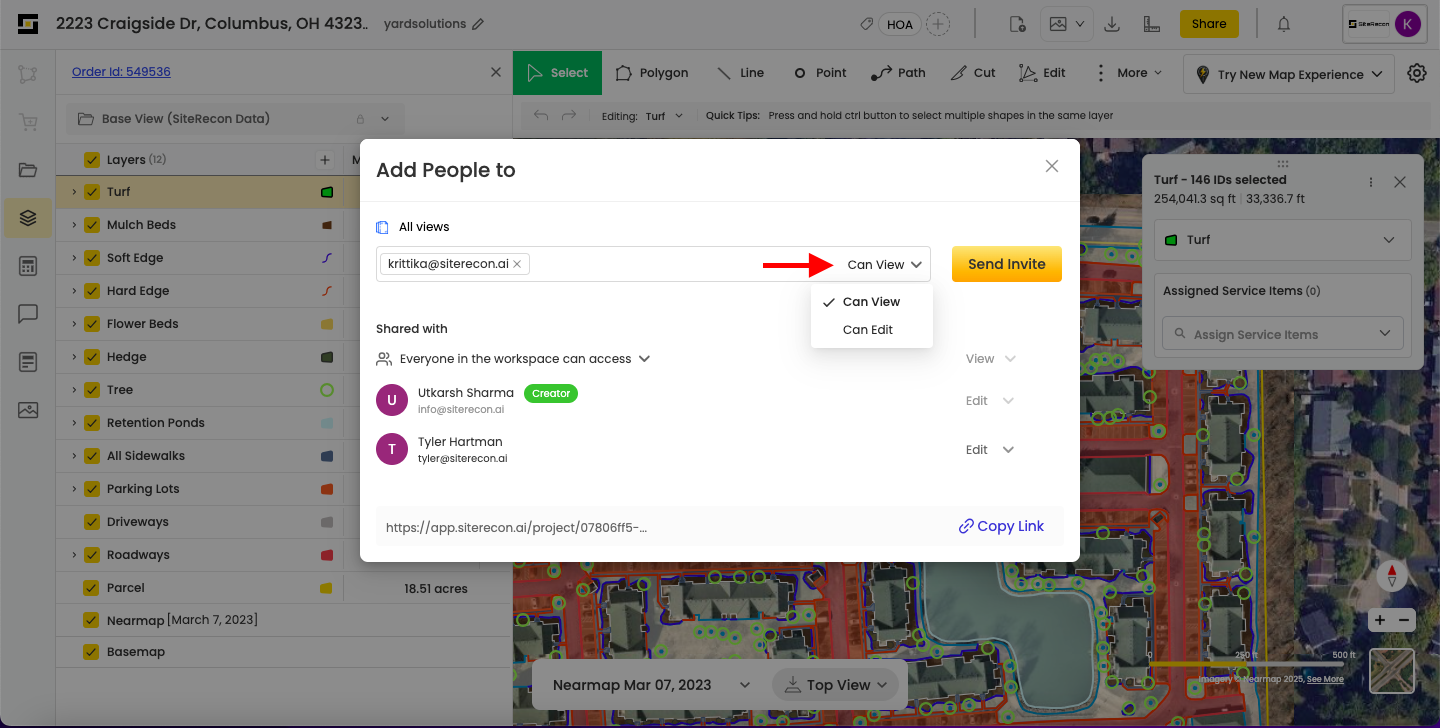1440x728 pixels.
Task: Open the calculator icon in sidebar
Action: coord(28,266)
